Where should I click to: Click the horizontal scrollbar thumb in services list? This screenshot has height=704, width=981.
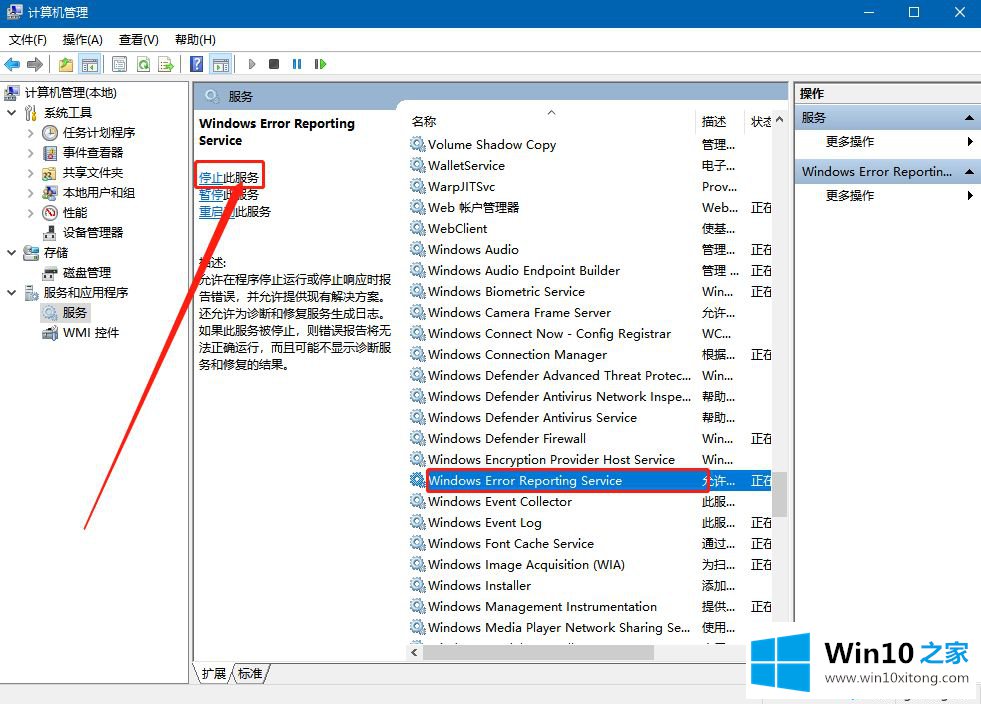click(x=539, y=653)
